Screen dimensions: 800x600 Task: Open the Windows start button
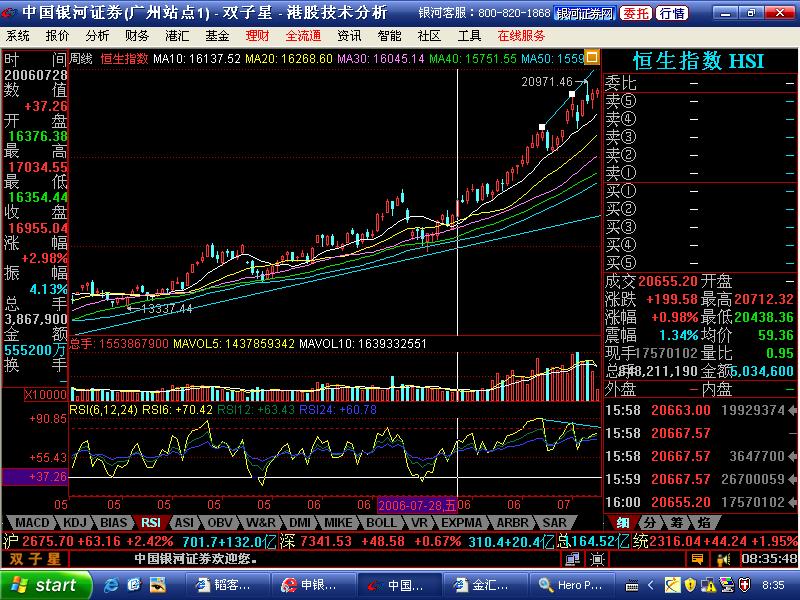pos(46,585)
